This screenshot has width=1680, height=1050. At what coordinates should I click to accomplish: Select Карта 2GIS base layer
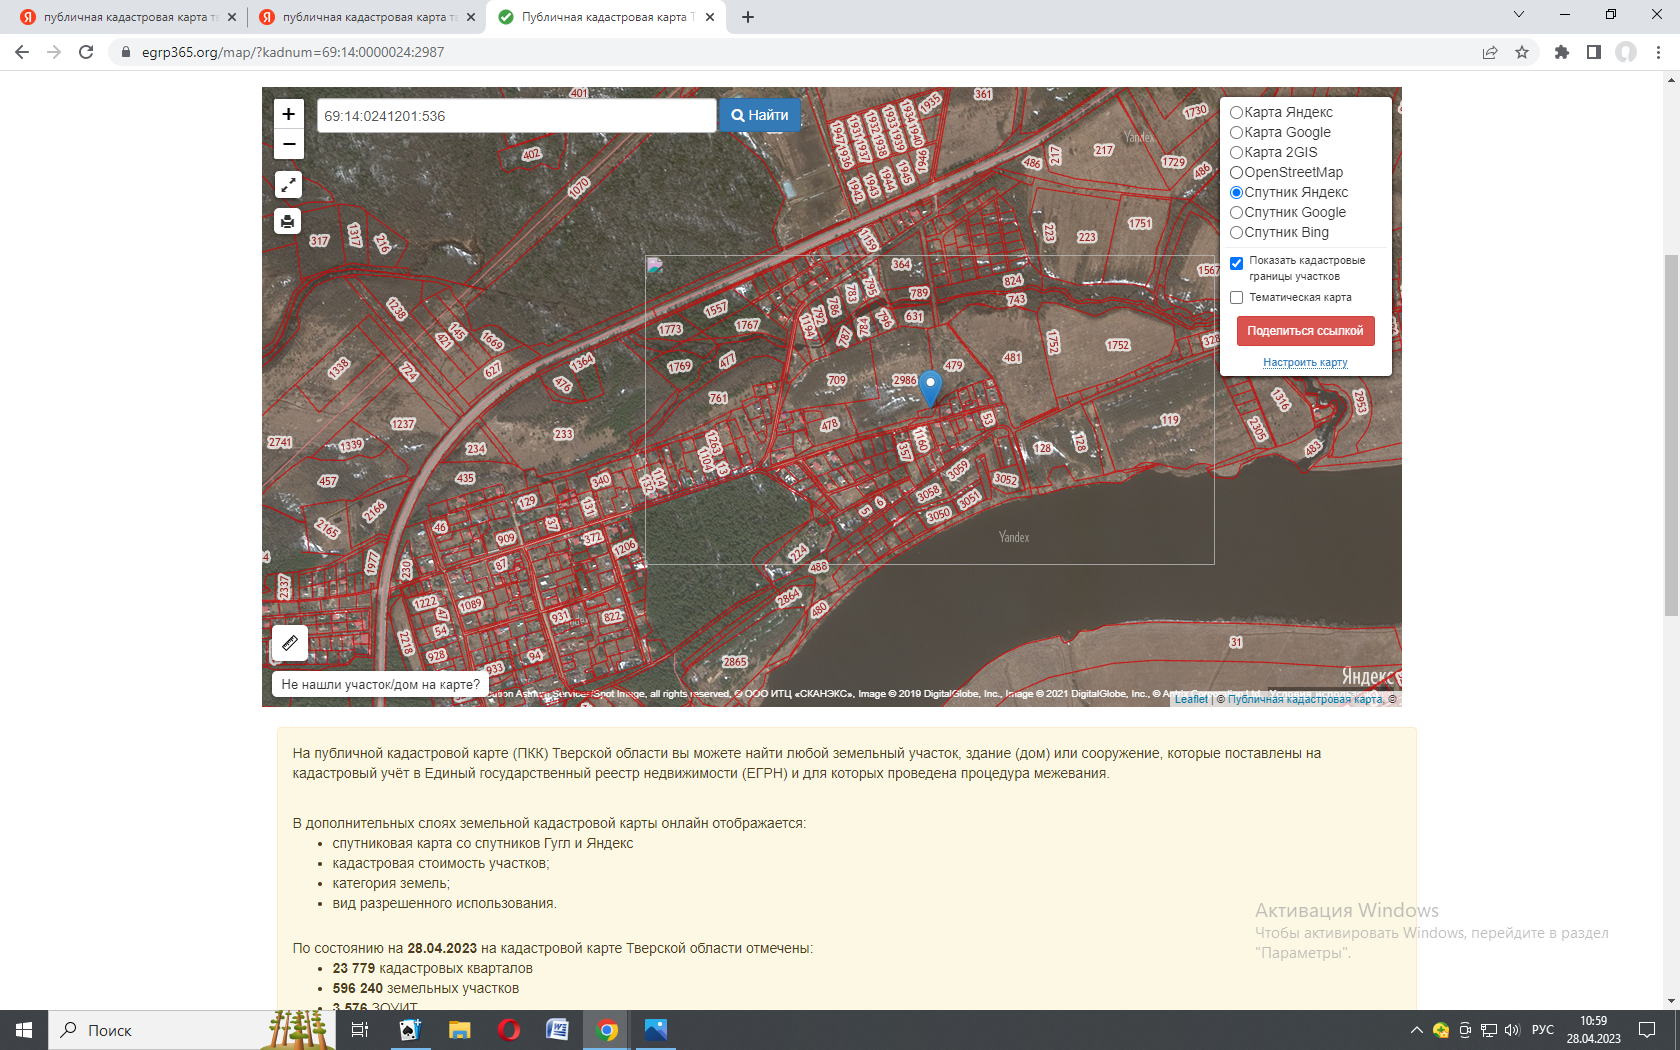coord(1236,152)
